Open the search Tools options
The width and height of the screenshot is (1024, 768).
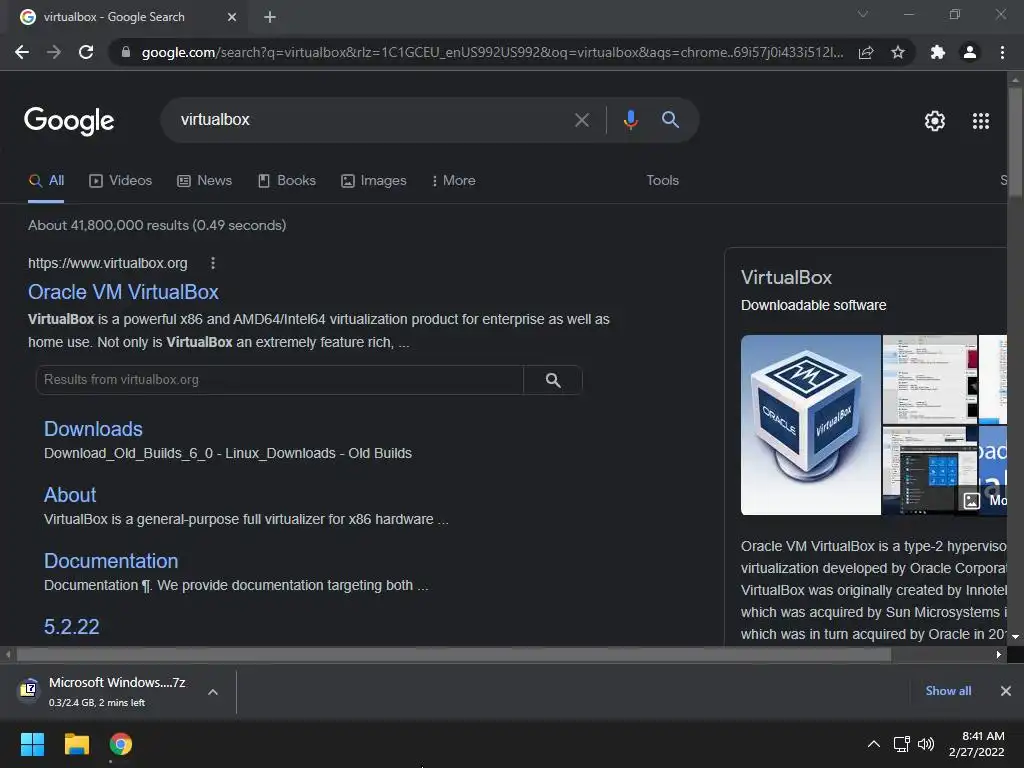[x=662, y=180]
